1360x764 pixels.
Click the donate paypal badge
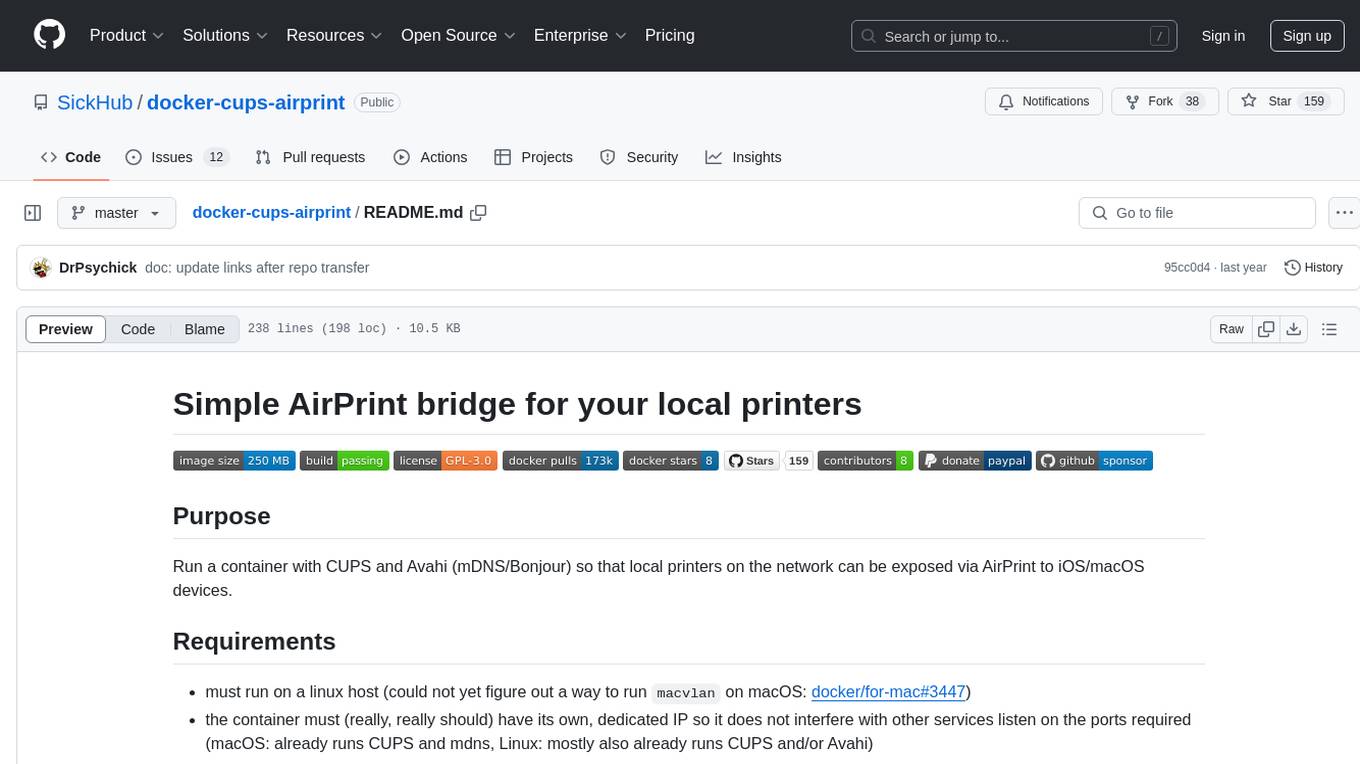975,461
